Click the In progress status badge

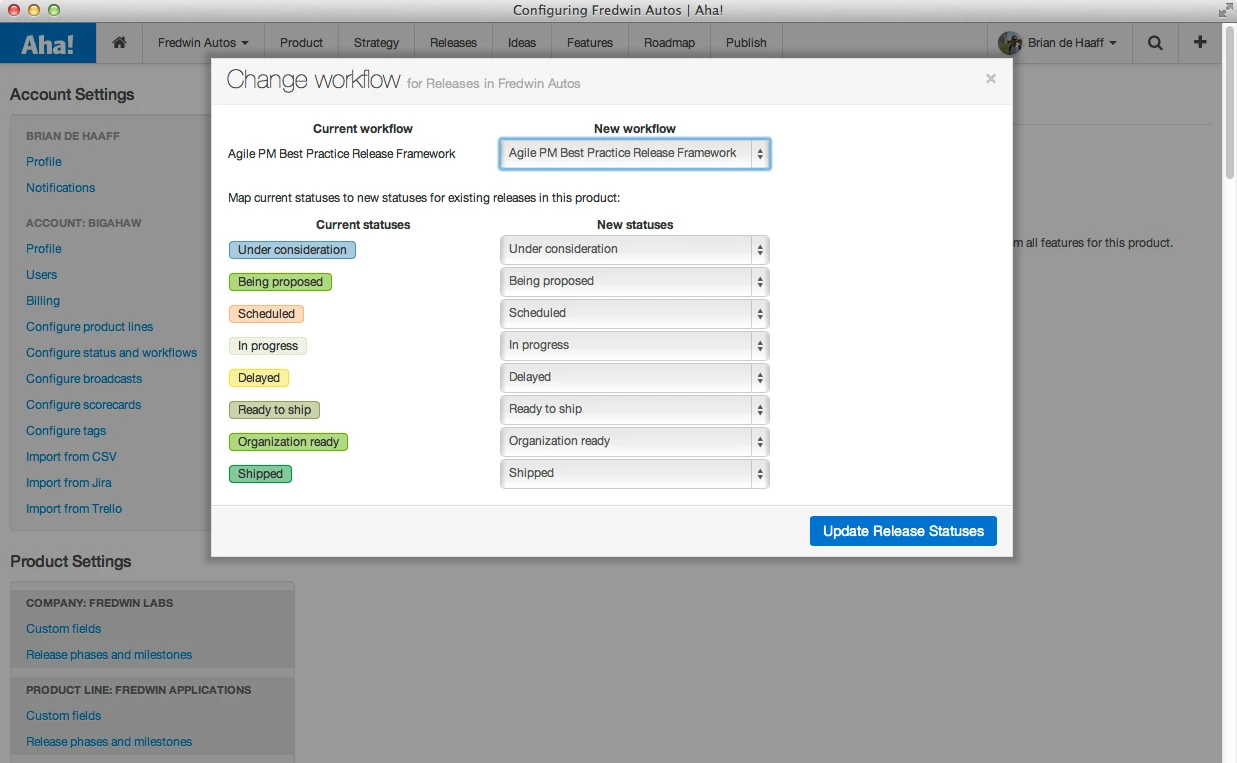click(x=268, y=346)
